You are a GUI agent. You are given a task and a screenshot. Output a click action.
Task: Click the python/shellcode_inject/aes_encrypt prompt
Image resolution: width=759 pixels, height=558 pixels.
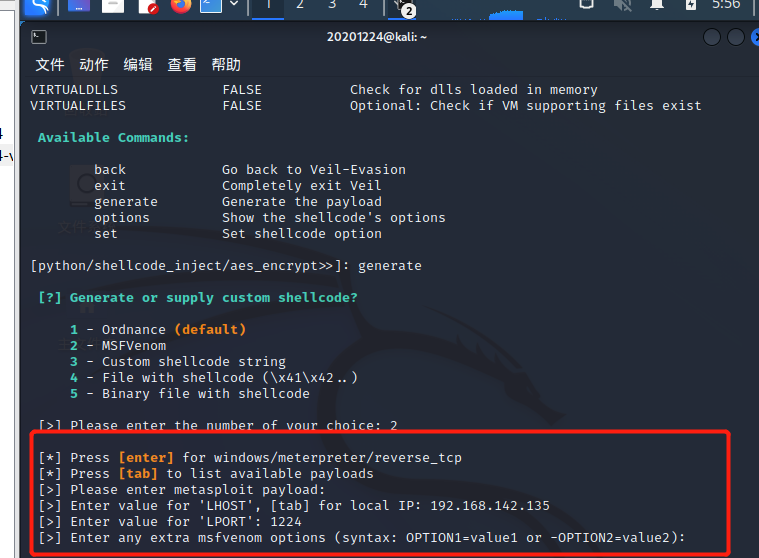(x=189, y=266)
